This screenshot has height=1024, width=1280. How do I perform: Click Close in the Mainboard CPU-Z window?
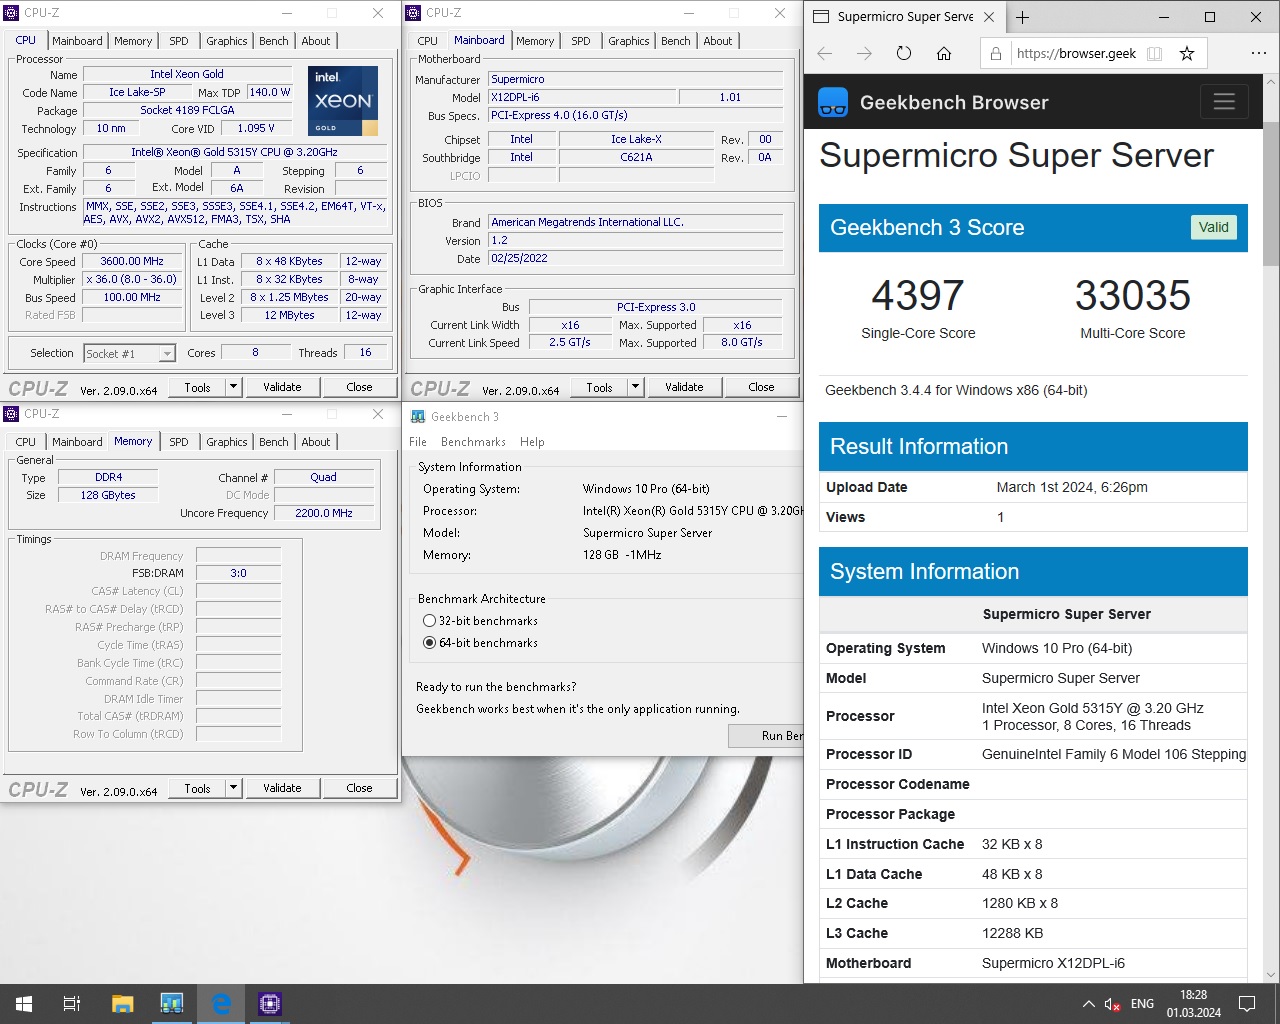coord(761,387)
